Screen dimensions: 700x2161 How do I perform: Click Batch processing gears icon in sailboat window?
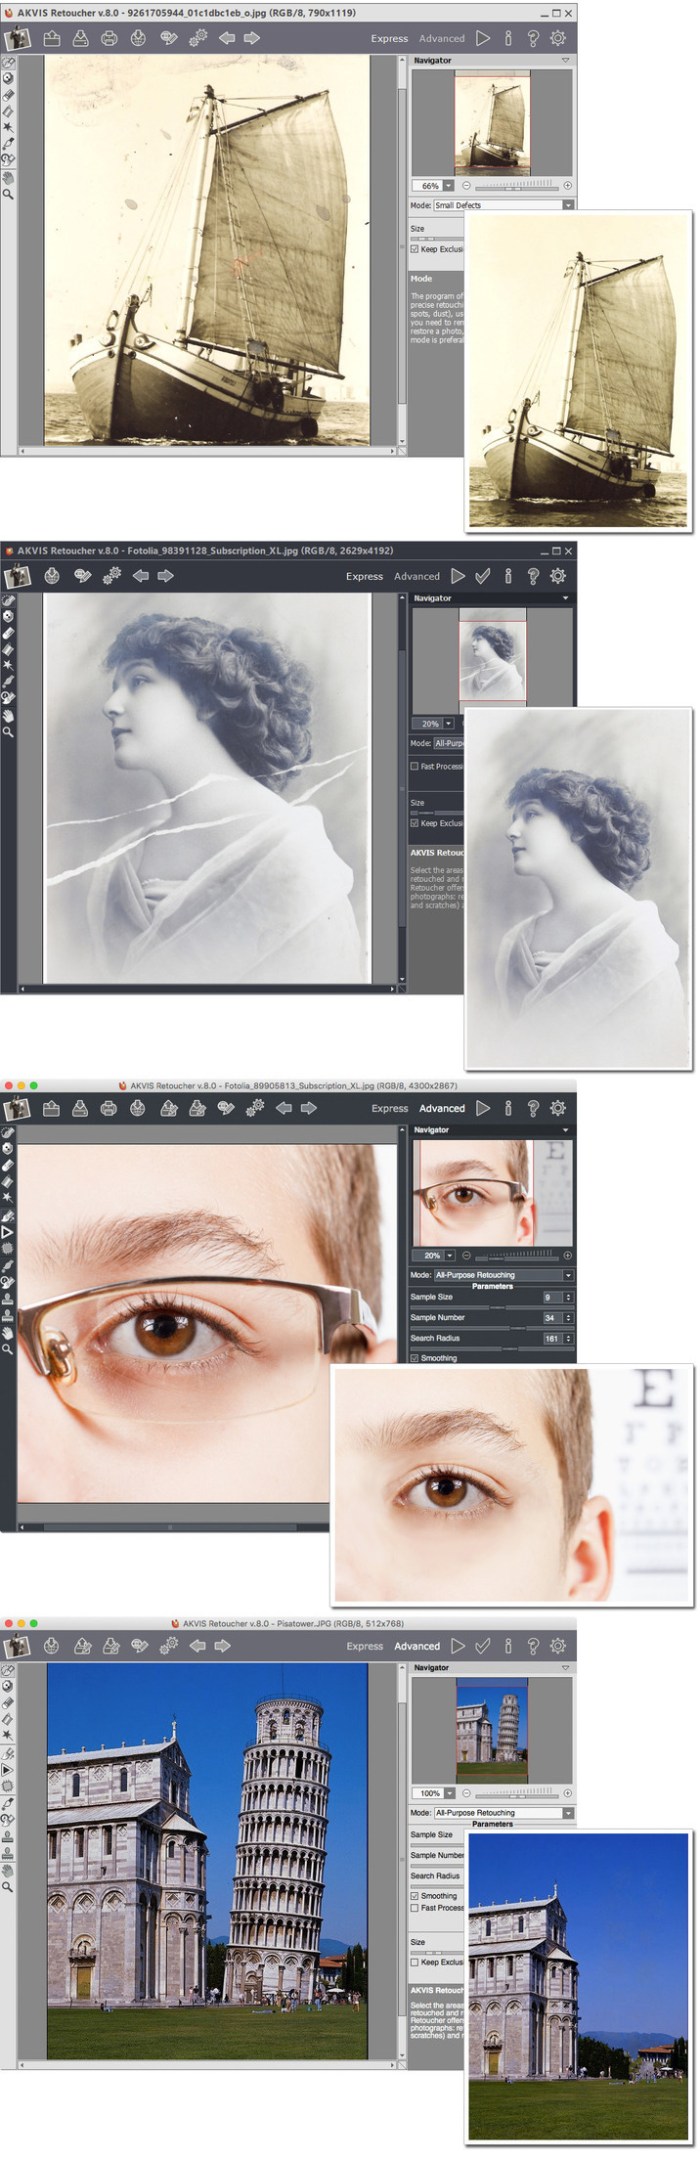coord(198,38)
